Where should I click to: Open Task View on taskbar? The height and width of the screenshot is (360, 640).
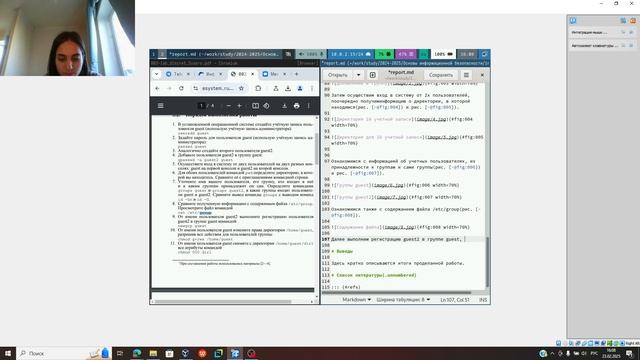(x=120, y=353)
